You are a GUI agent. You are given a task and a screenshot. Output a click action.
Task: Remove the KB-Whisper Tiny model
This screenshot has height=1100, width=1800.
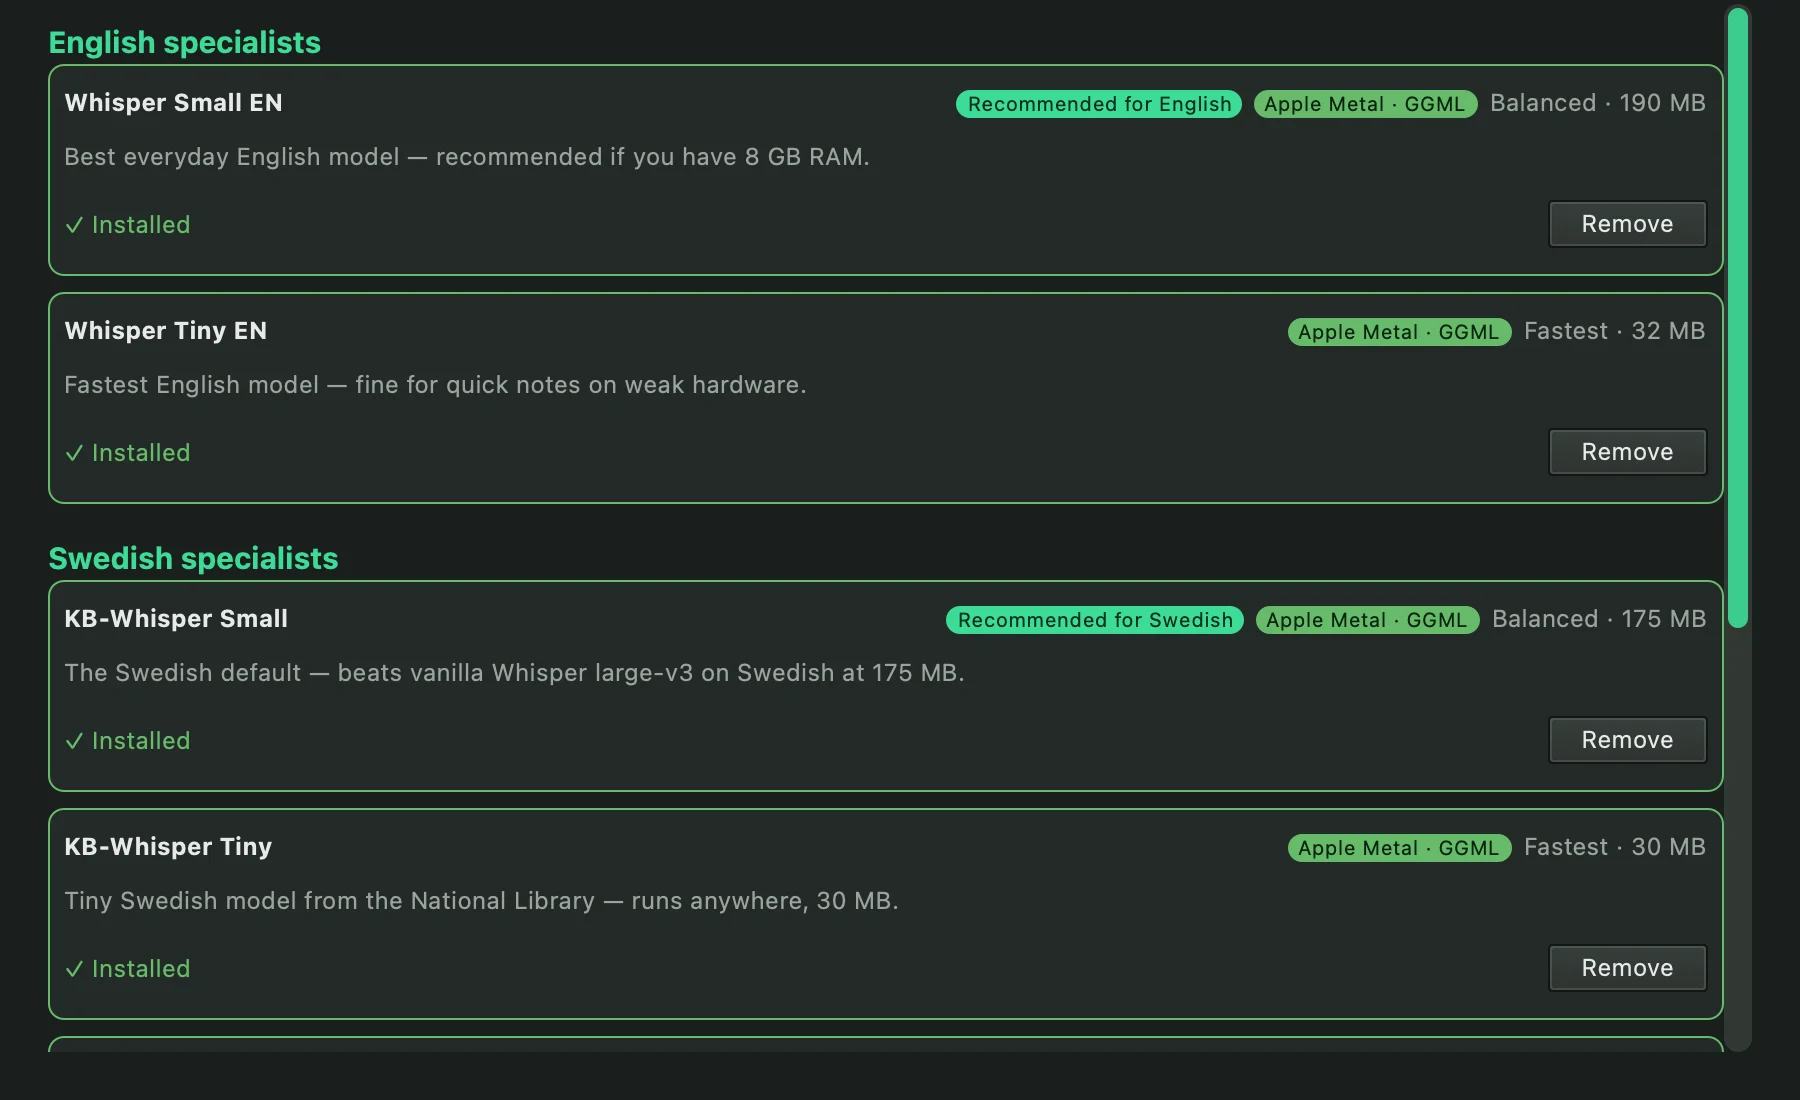point(1627,968)
